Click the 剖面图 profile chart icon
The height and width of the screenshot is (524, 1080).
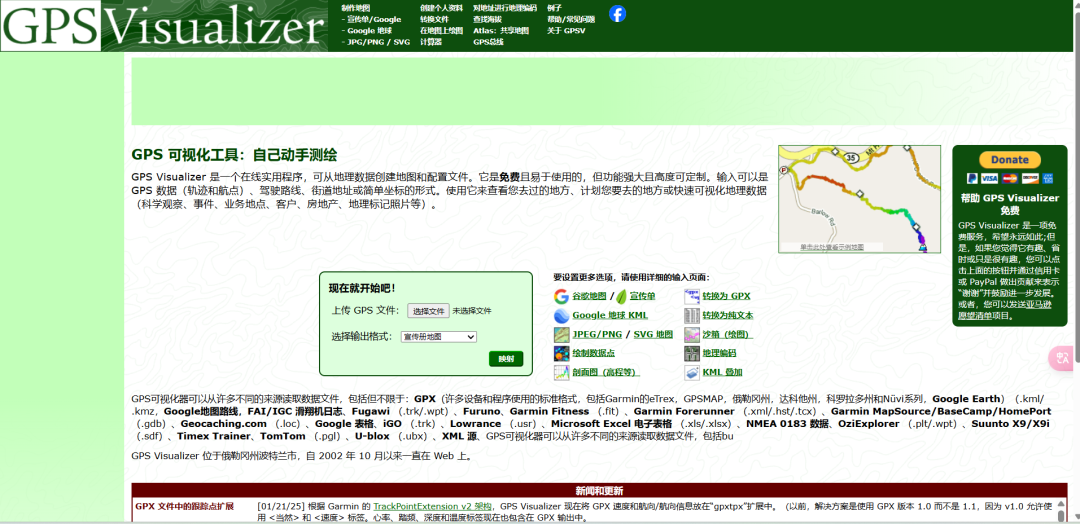(x=561, y=373)
